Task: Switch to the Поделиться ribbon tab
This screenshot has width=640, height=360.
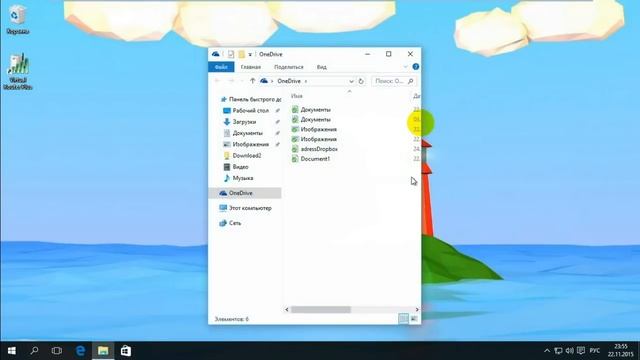Action: pos(289,67)
